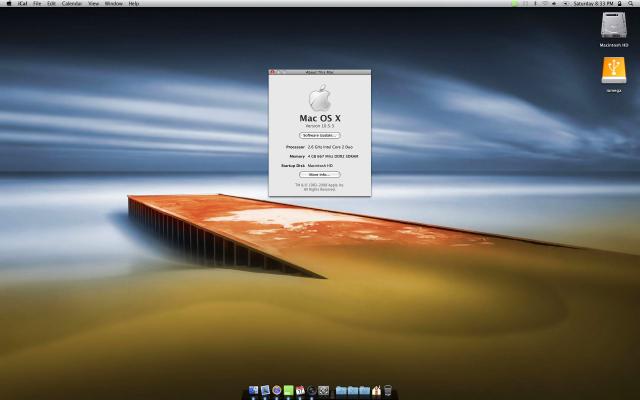The image size is (640, 400).
Task: Click the Saturday clock in menu bar
Action: point(593,3)
